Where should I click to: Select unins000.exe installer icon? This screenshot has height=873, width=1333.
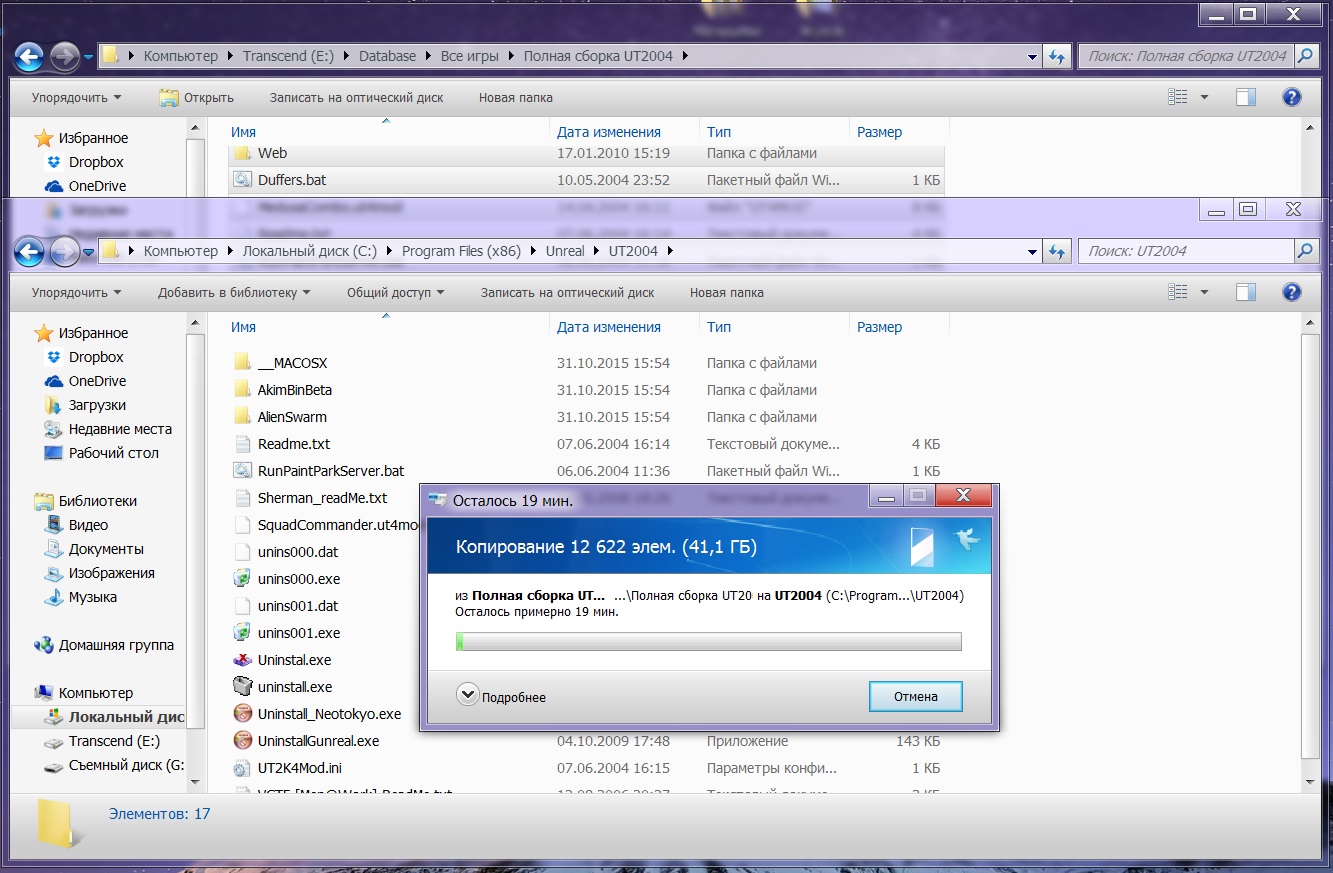click(x=242, y=578)
